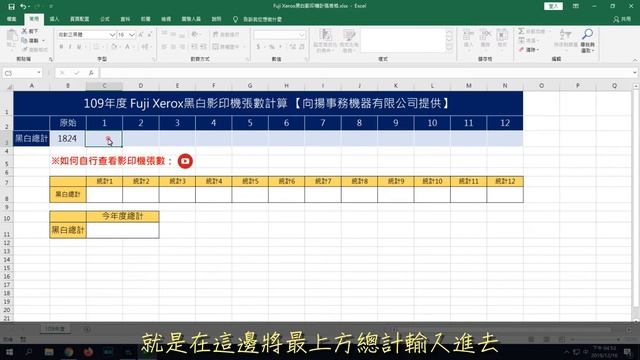
Task: Open the number format dropdown
Action: pyautogui.click(x=301, y=35)
